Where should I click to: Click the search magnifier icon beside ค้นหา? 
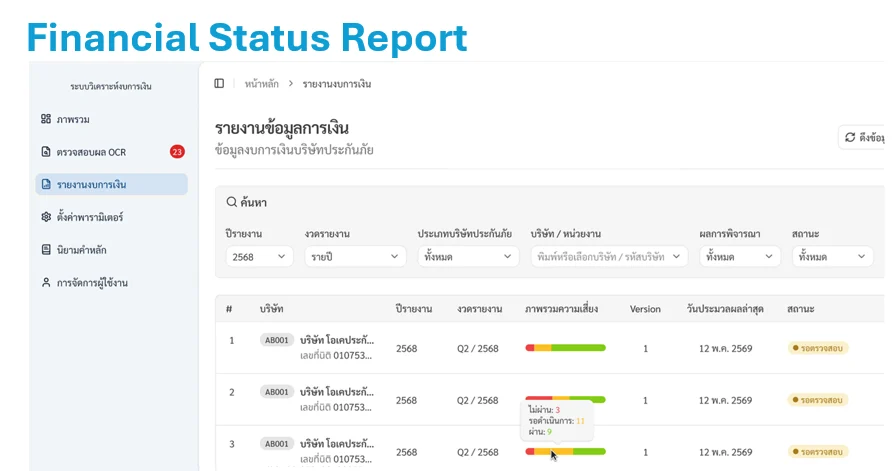[231, 202]
